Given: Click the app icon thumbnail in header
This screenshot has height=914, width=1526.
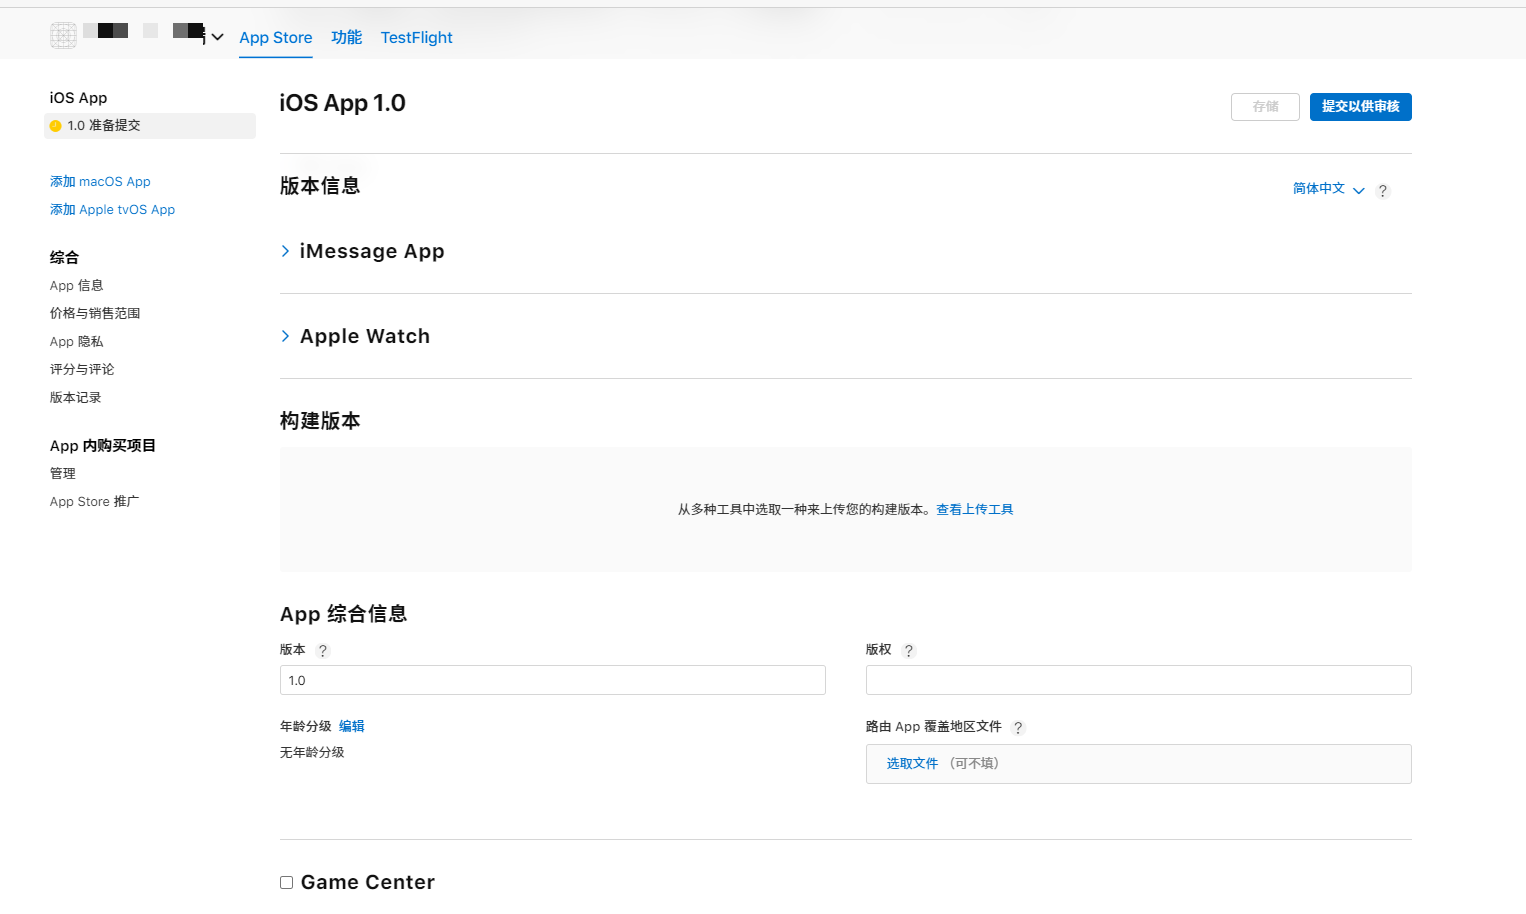Looking at the screenshot, I should click(x=63, y=36).
